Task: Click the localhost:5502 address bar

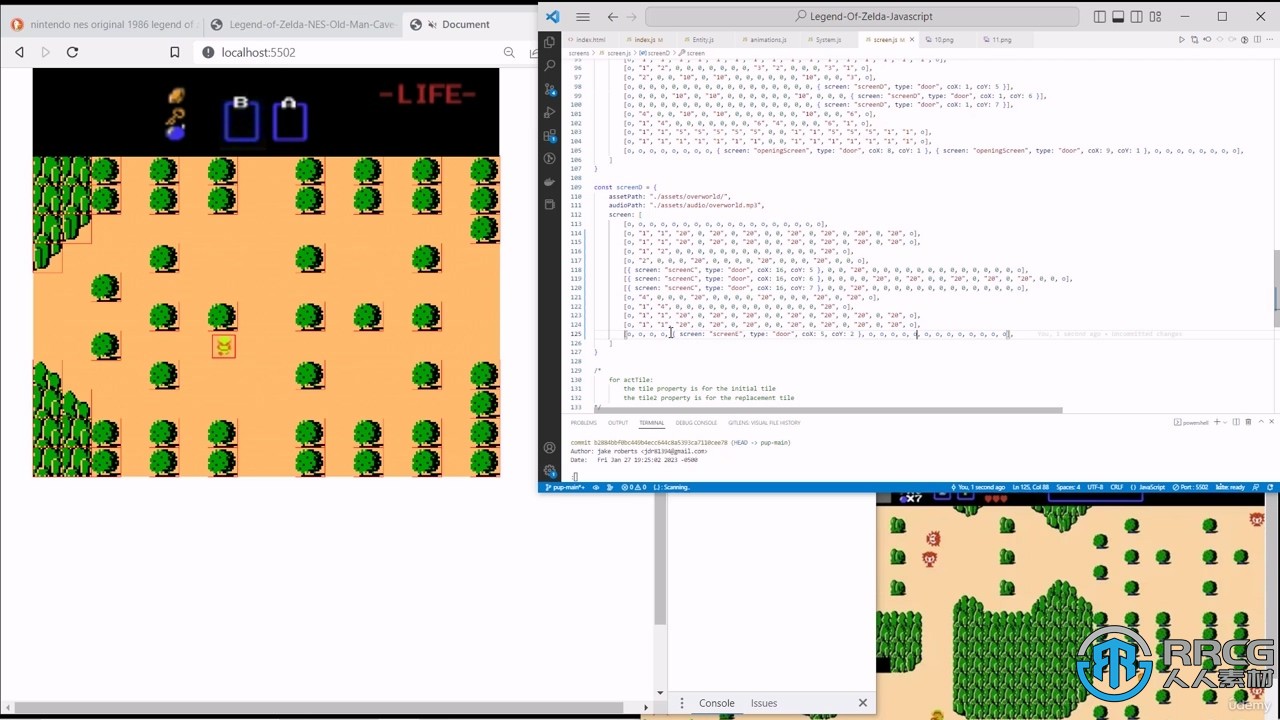Action: [x=350, y=52]
